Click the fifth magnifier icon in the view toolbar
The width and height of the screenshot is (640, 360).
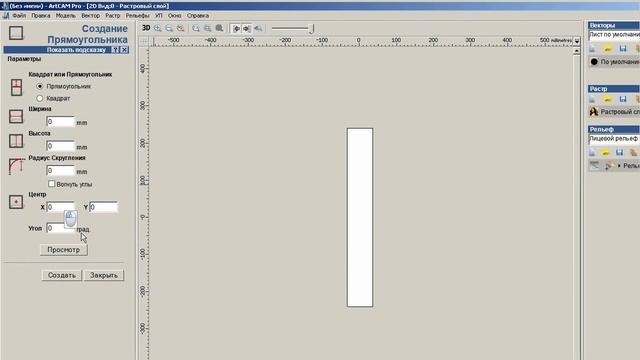(x=208, y=28)
